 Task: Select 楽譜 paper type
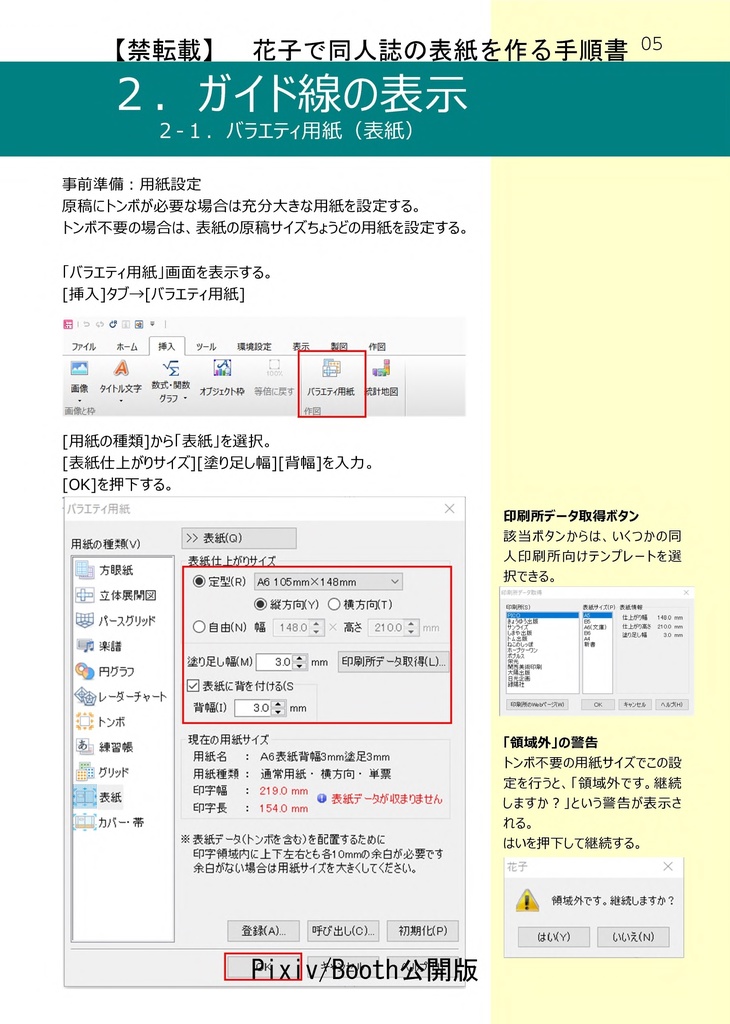99,646
